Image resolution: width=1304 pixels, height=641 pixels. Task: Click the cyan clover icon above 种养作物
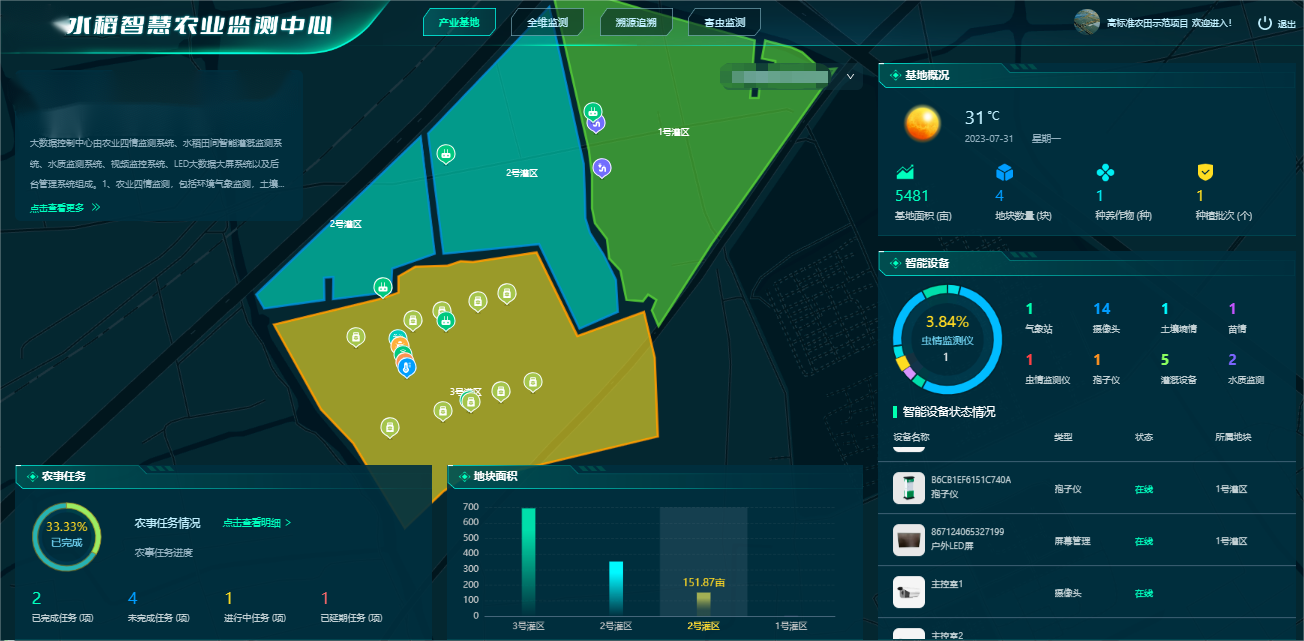[x=1105, y=172]
